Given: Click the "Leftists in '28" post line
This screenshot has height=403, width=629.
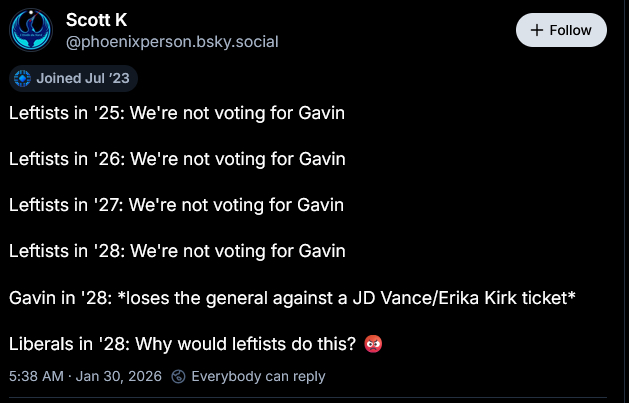Looking at the screenshot, I should pyautogui.click(x=177, y=251).
